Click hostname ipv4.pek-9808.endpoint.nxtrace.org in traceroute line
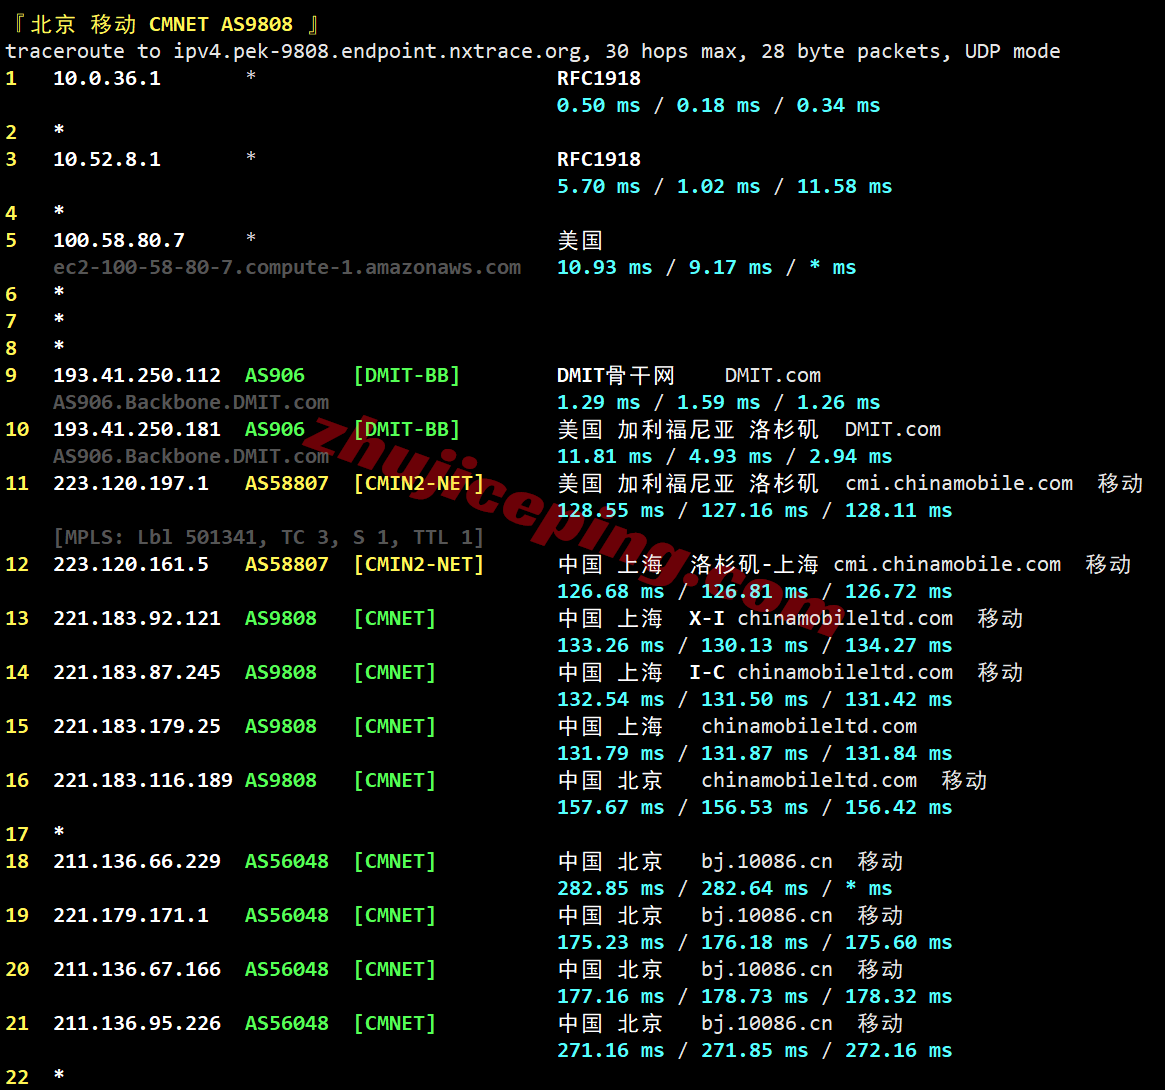Screen dimensions: 1165x1090 377,51
